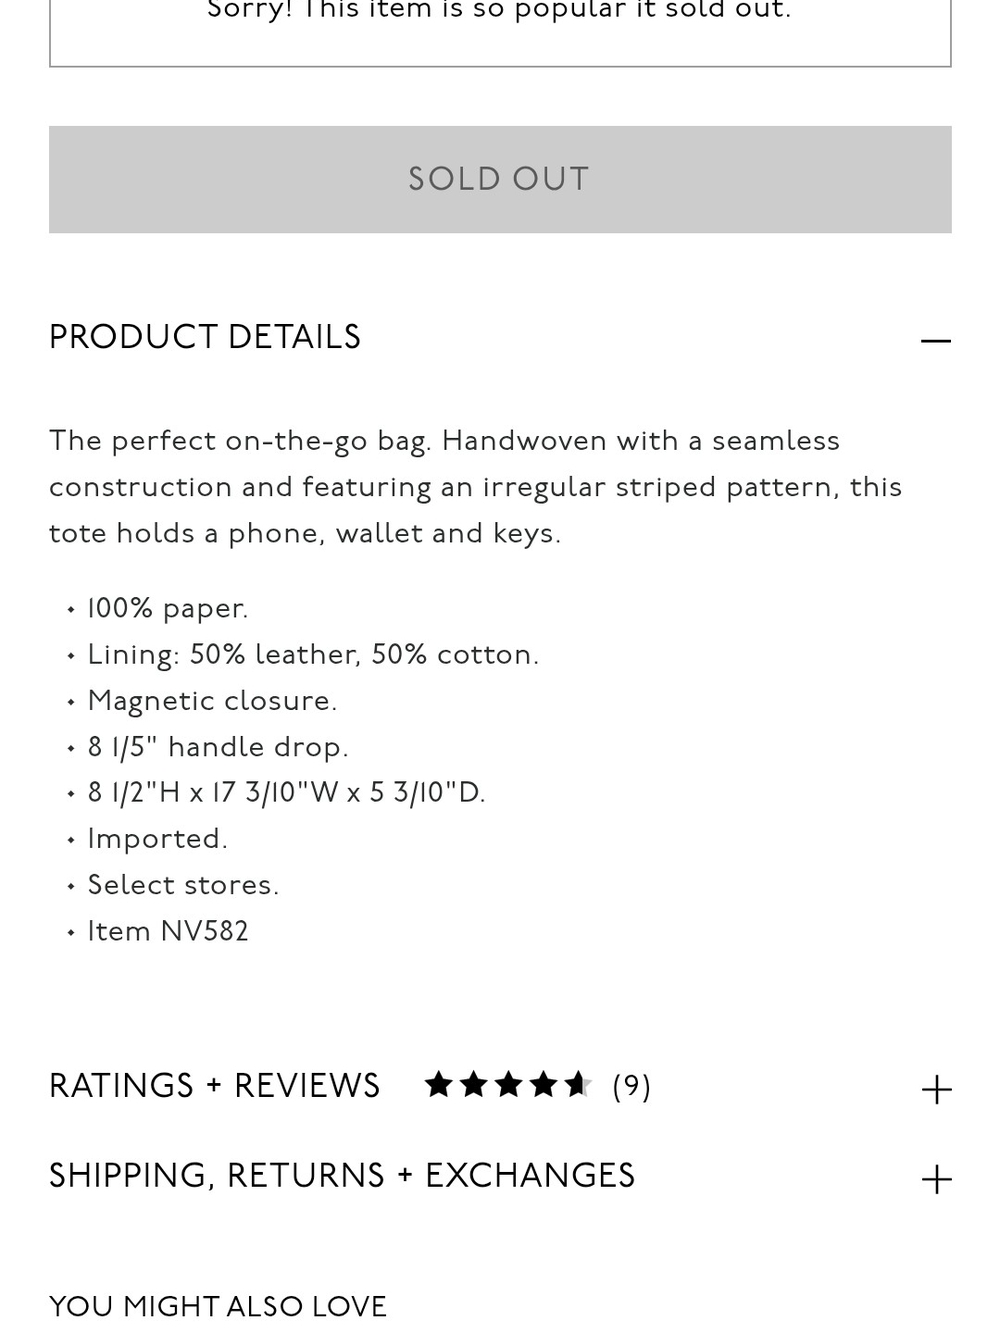1000x1333 pixels.
Task: Click the product description paragraph
Action: click(476, 488)
